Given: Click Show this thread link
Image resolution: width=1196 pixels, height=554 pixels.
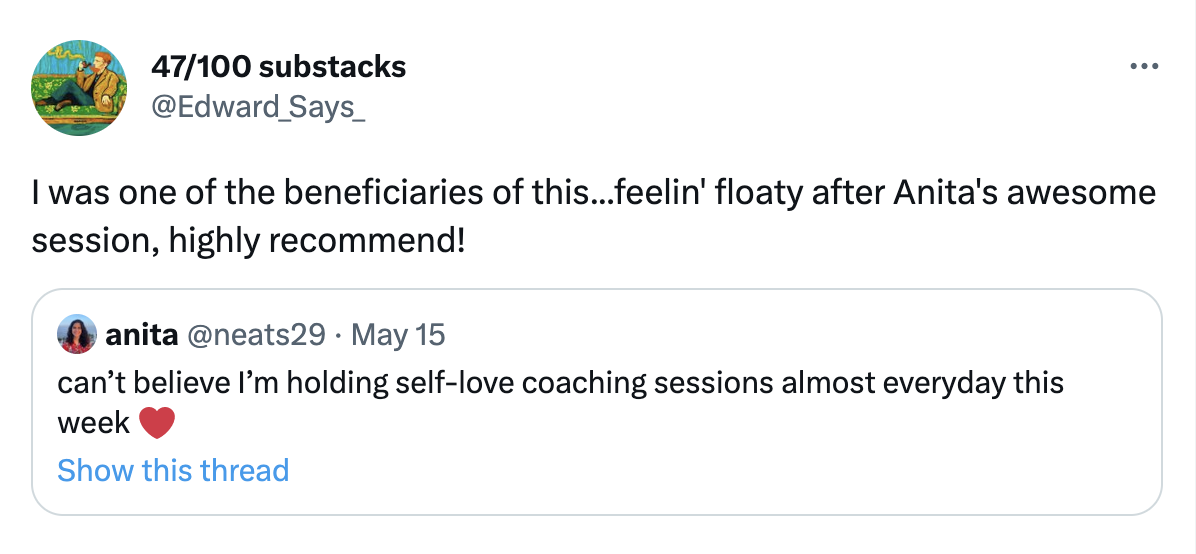Looking at the screenshot, I should 173,470.
